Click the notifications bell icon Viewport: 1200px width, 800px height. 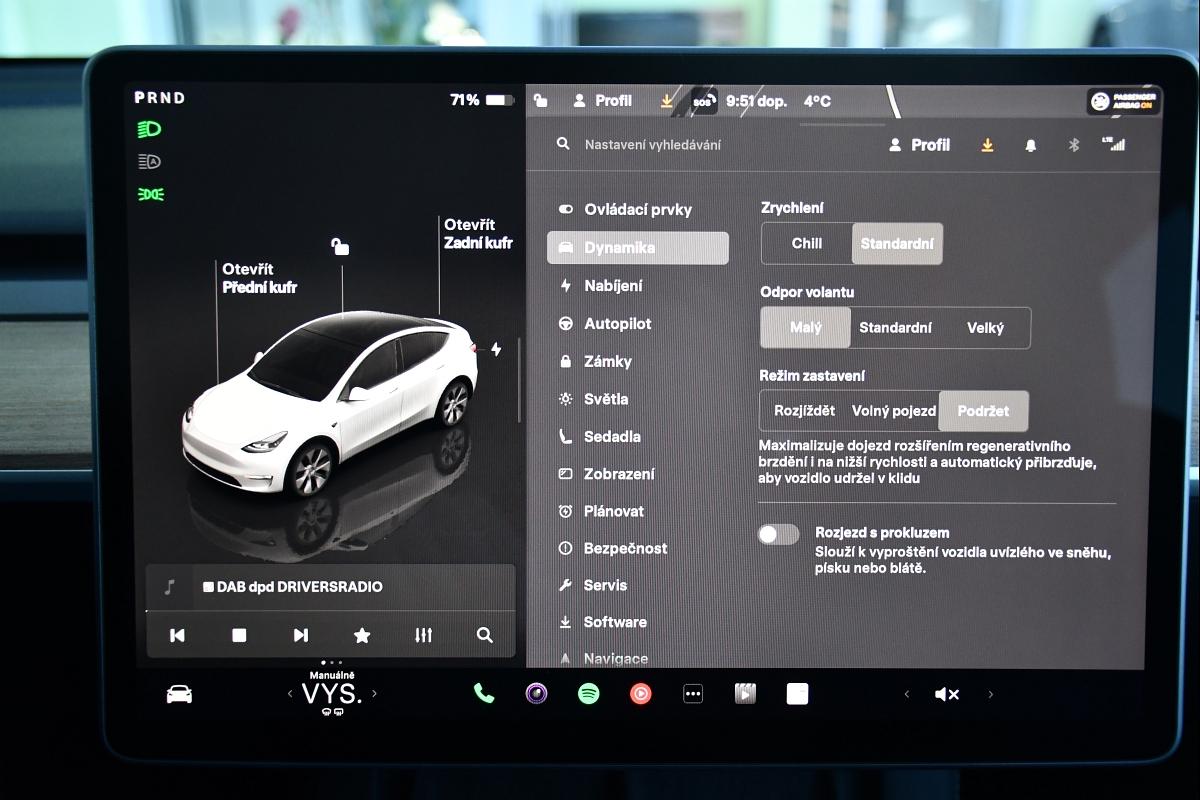tap(1031, 145)
